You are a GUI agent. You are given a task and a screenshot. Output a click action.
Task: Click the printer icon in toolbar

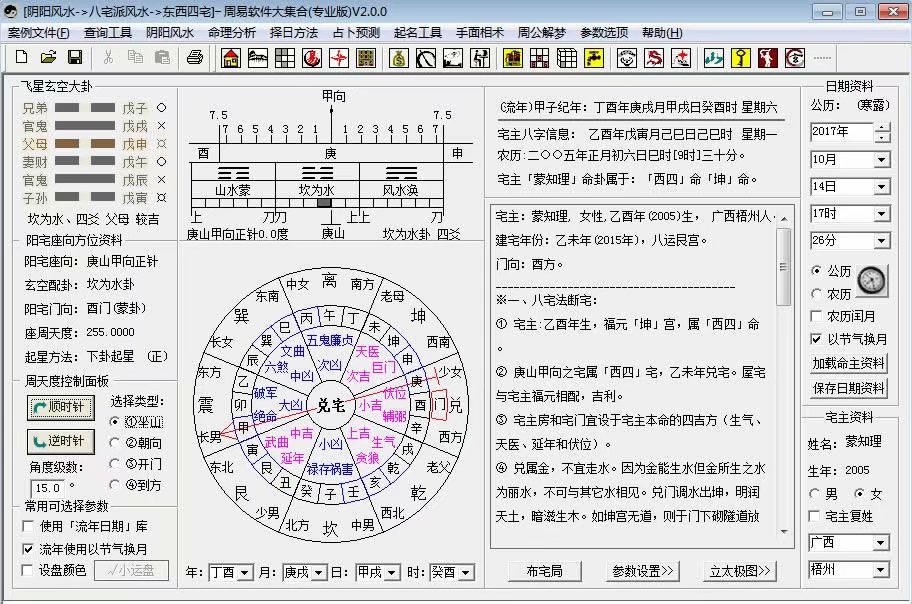click(196, 58)
